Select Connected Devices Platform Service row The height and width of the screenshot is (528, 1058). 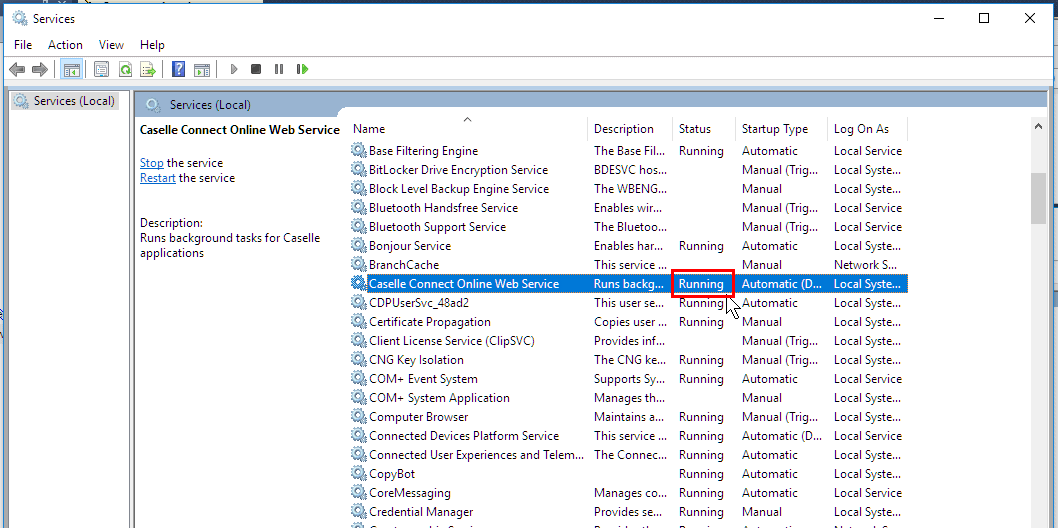tap(629, 436)
